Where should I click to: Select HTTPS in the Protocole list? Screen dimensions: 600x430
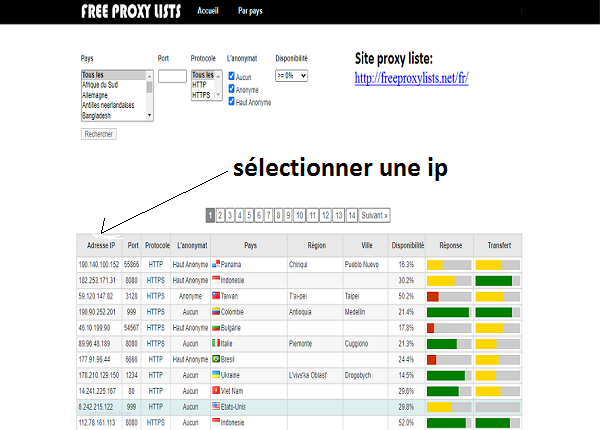pyautogui.click(x=203, y=95)
